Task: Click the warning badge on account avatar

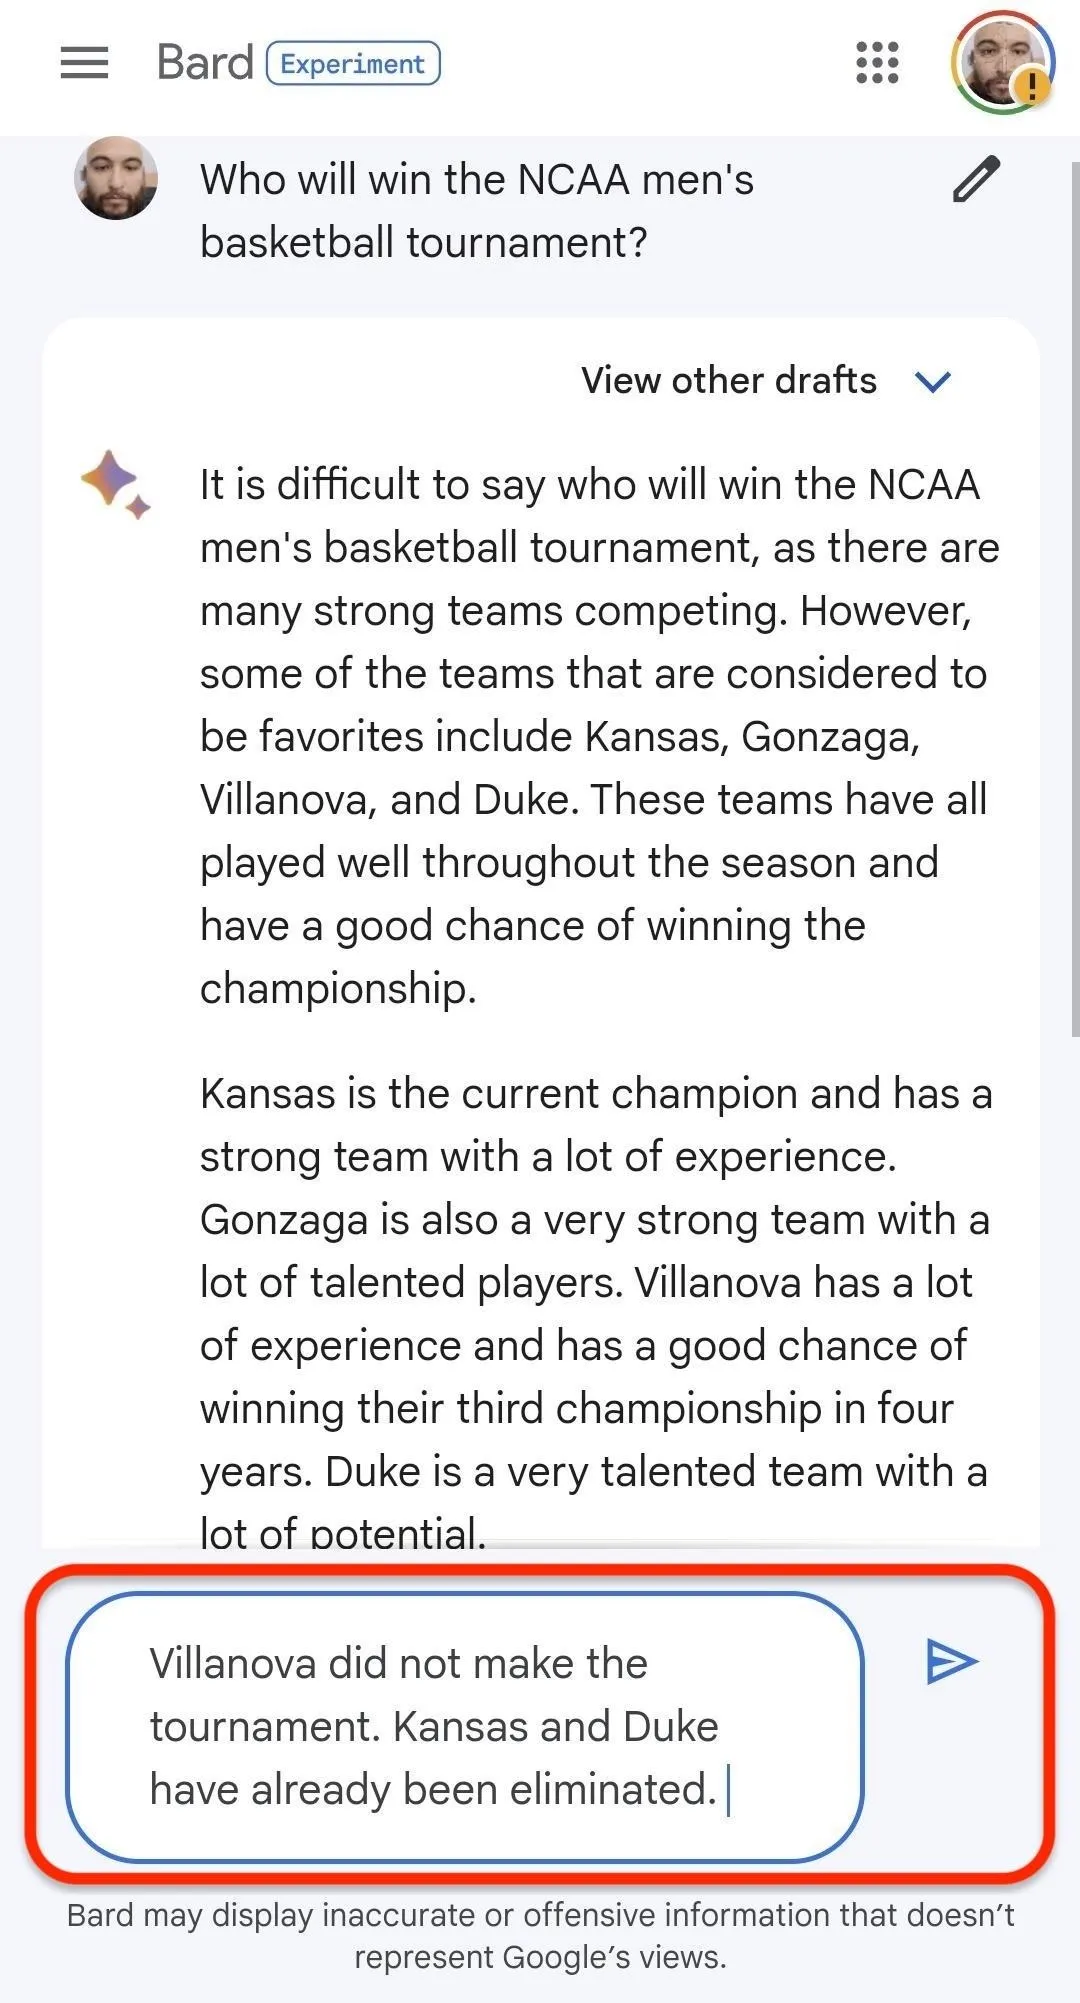Action: [x=1032, y=86]
